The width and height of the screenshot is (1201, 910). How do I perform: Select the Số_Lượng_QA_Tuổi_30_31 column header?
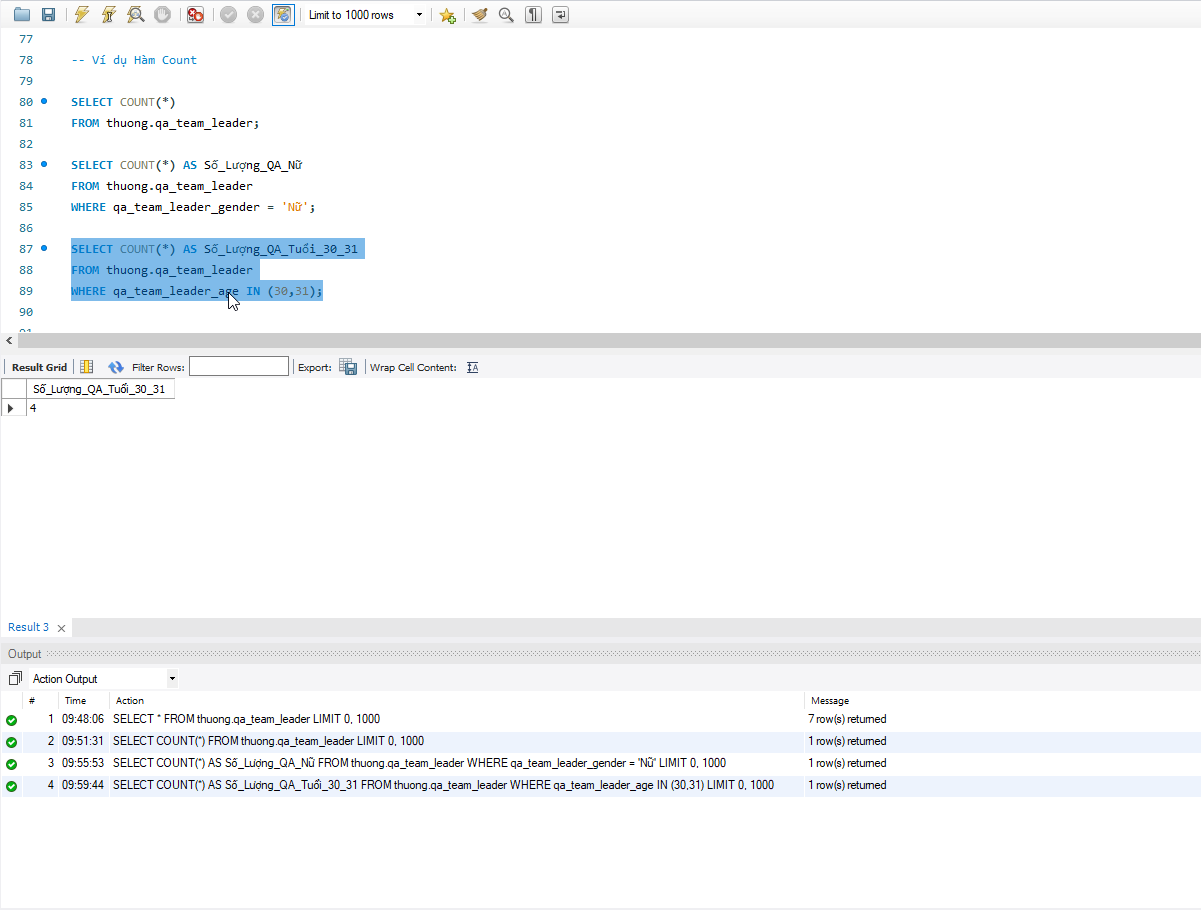(99, 389)
